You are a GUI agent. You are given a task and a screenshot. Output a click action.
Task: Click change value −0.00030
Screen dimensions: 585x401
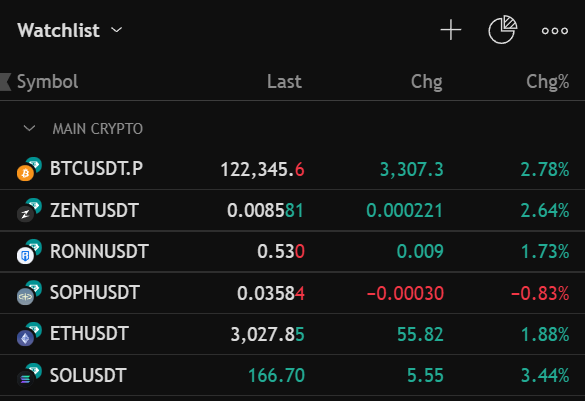click(x=405, y=293)
